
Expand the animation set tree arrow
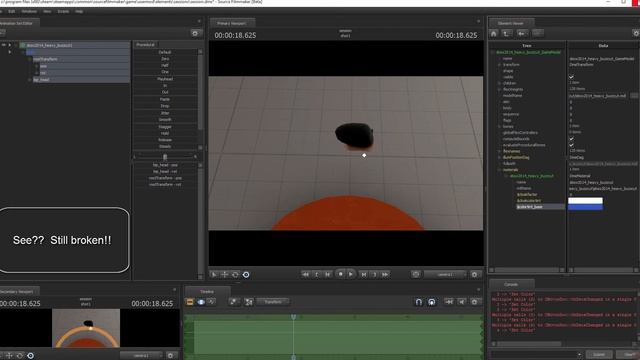10,45
